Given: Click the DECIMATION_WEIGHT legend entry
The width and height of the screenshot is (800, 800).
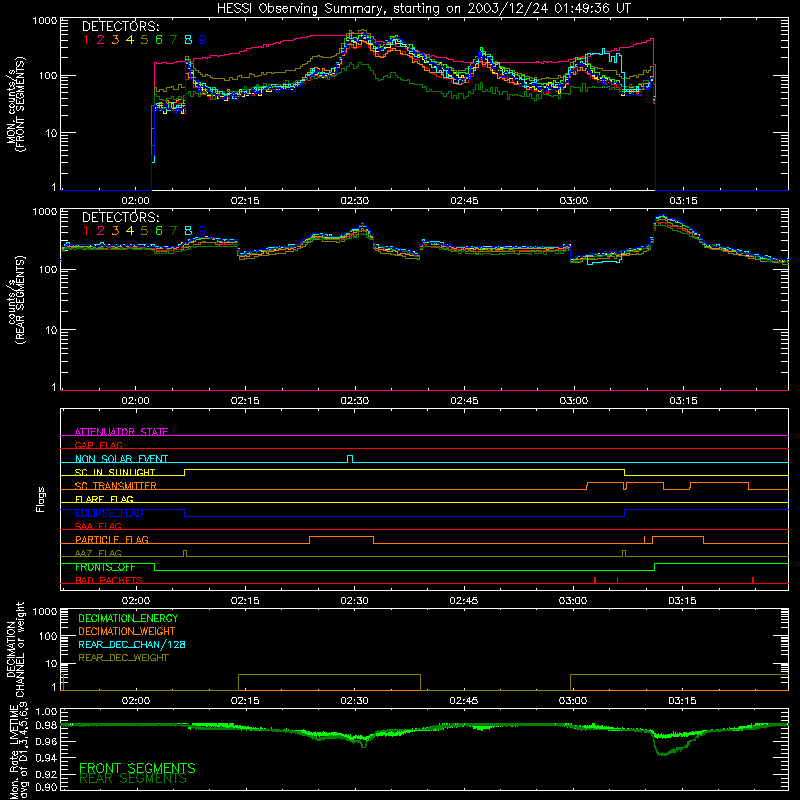Looking at the screenshot, I should (x=127, y=631).
